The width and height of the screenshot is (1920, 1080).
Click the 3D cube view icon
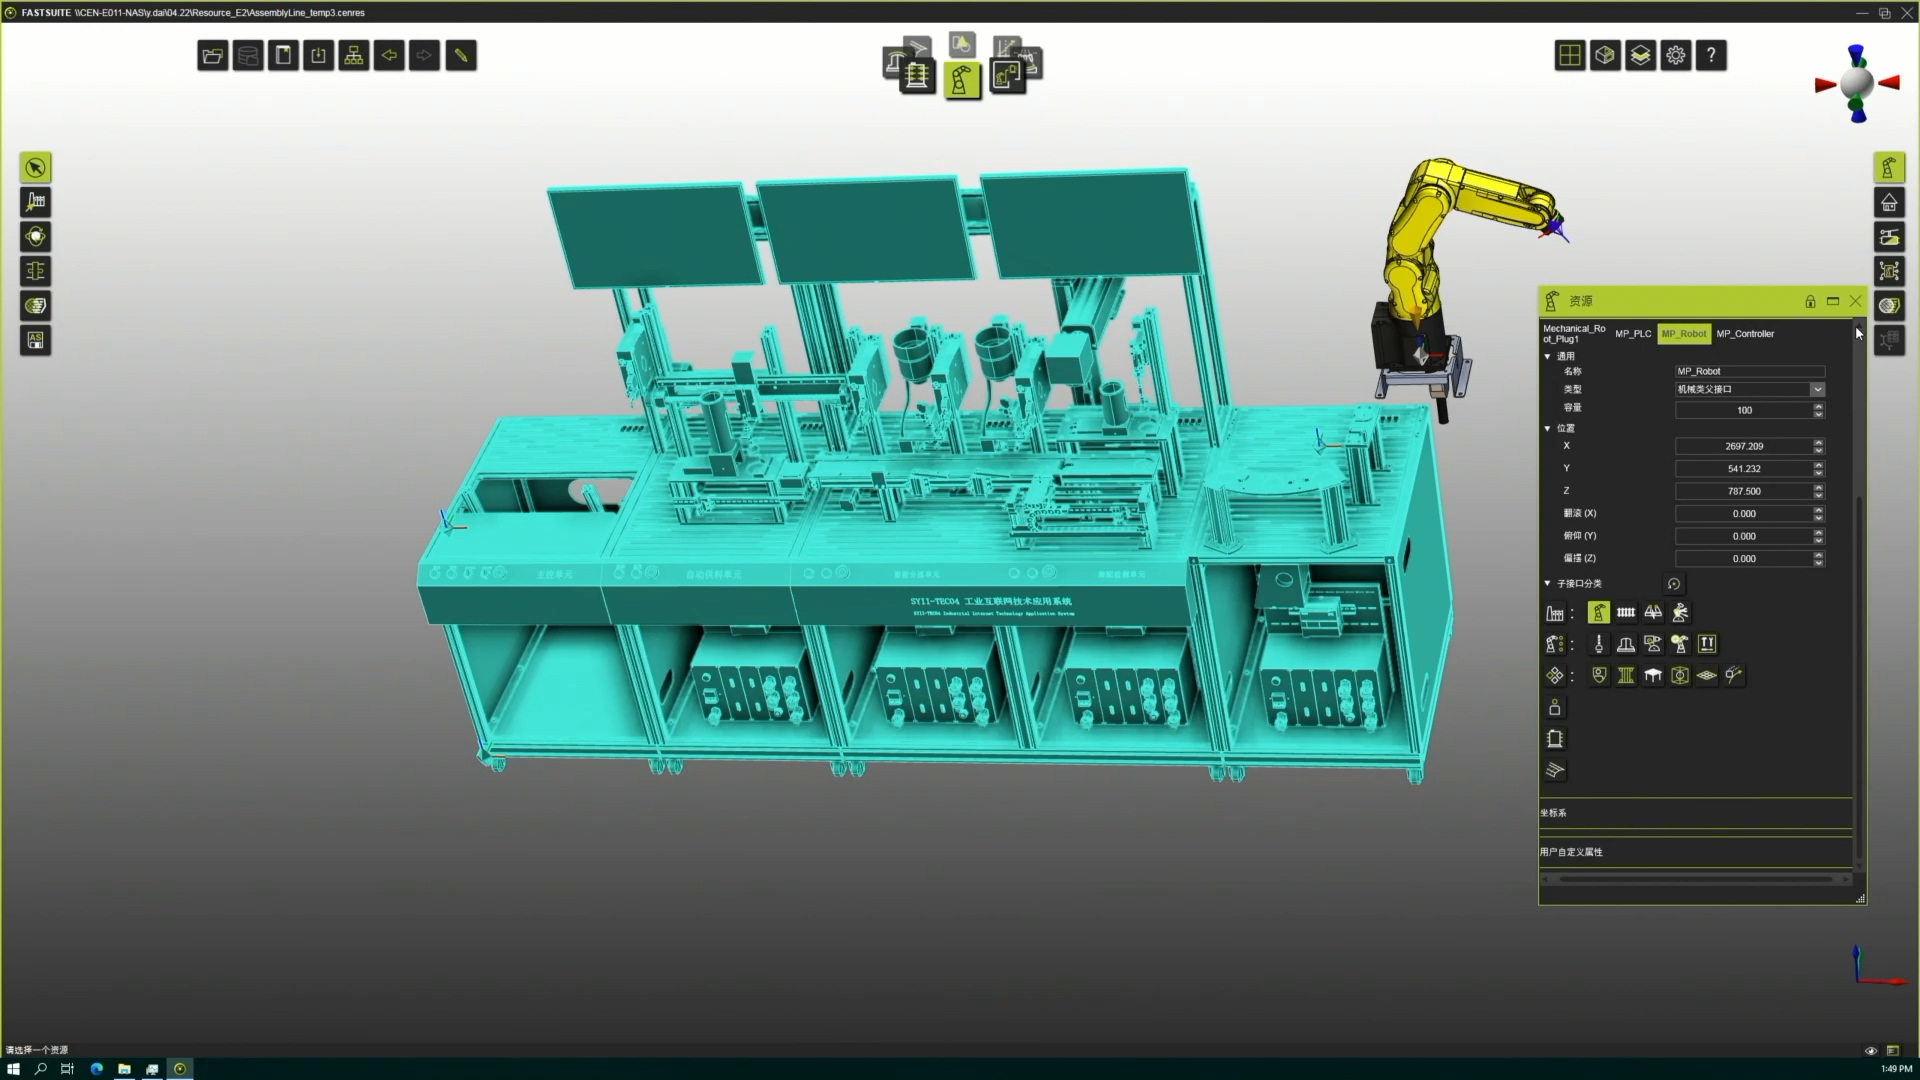[x=1605, y=56]
